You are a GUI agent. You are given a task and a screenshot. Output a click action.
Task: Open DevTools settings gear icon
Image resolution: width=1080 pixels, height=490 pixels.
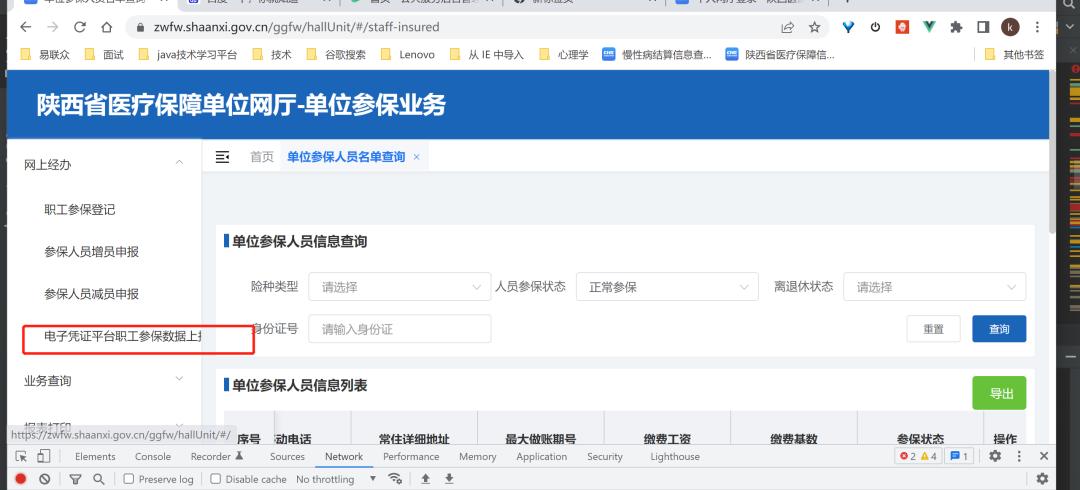click(995, 456)
